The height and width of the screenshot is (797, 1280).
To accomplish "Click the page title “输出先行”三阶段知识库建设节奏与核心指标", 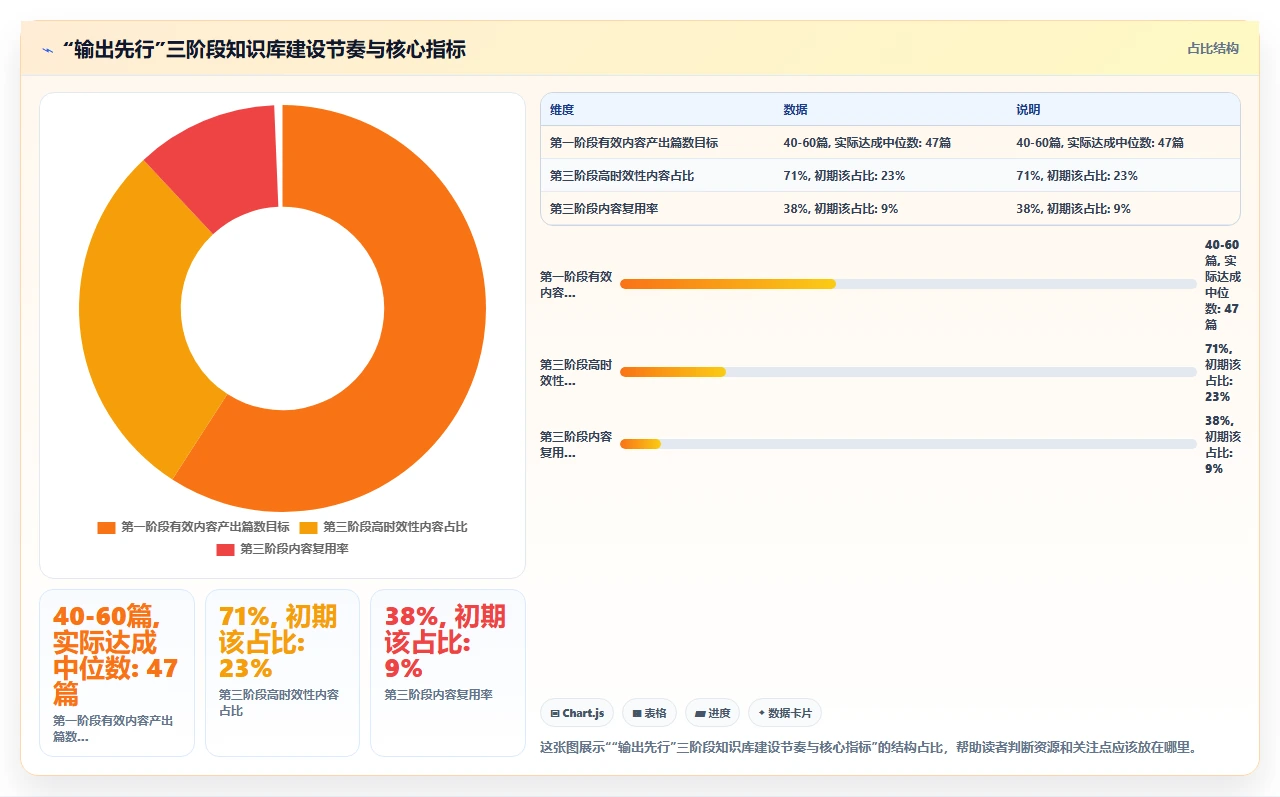I will (264, 49).
